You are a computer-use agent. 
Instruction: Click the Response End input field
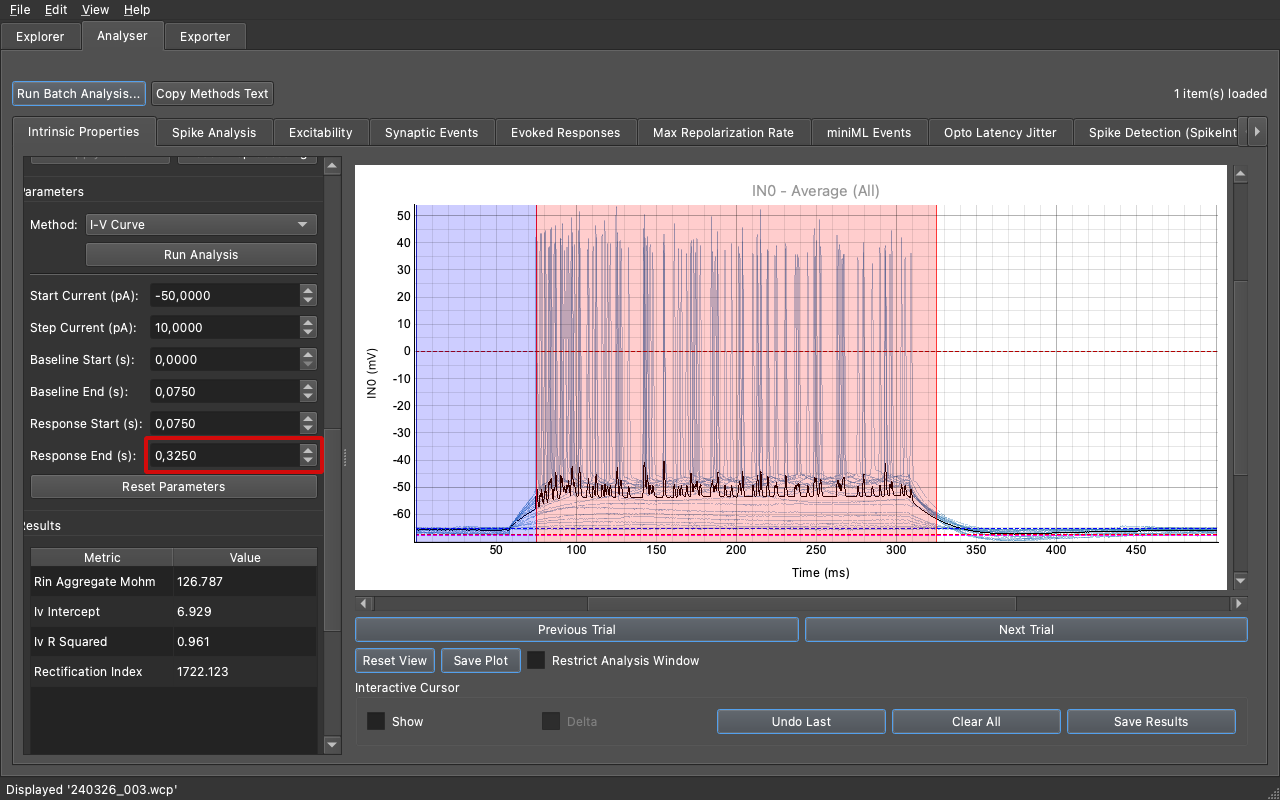(225, 456)
